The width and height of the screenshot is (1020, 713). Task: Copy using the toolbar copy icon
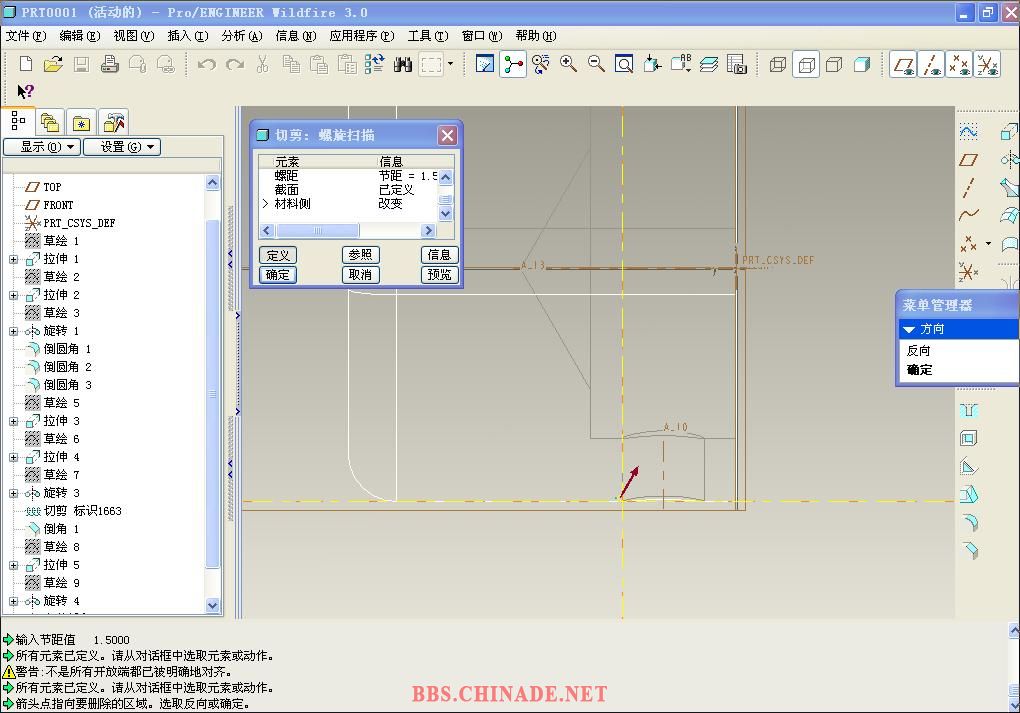click(x=291, y=64)
